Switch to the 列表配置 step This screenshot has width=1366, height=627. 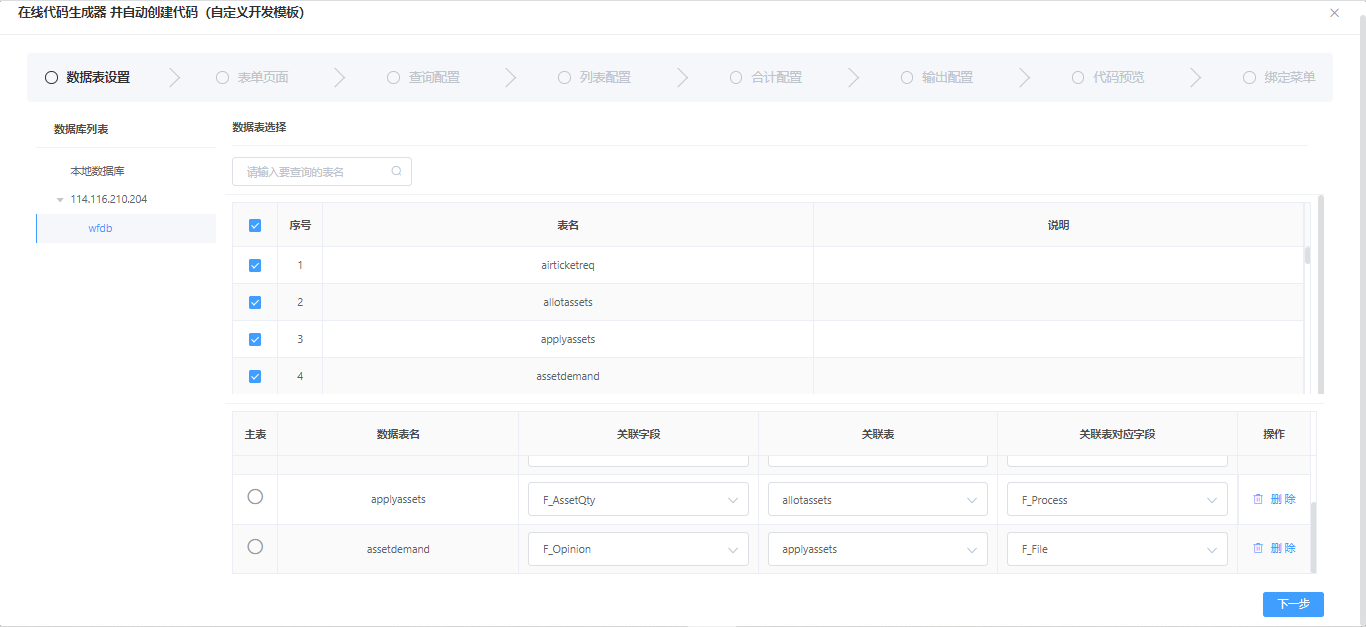594,77
